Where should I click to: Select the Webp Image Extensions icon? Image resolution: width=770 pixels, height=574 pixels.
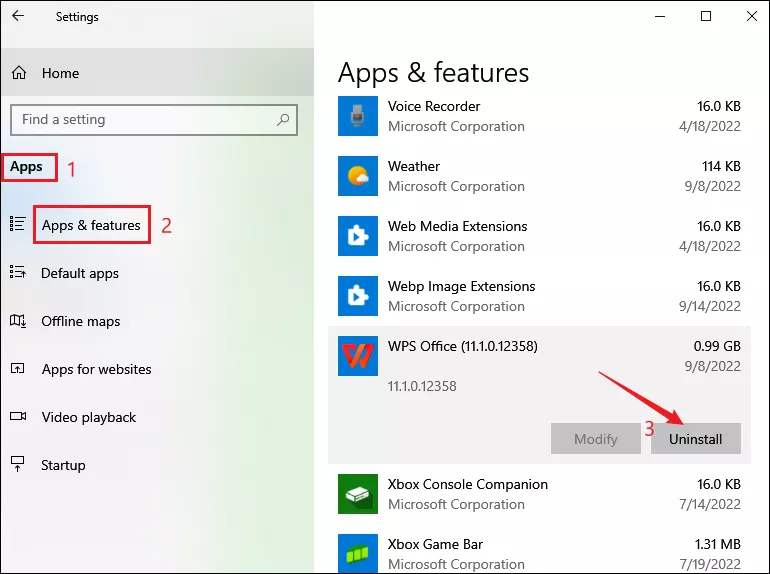coord(358,296)
